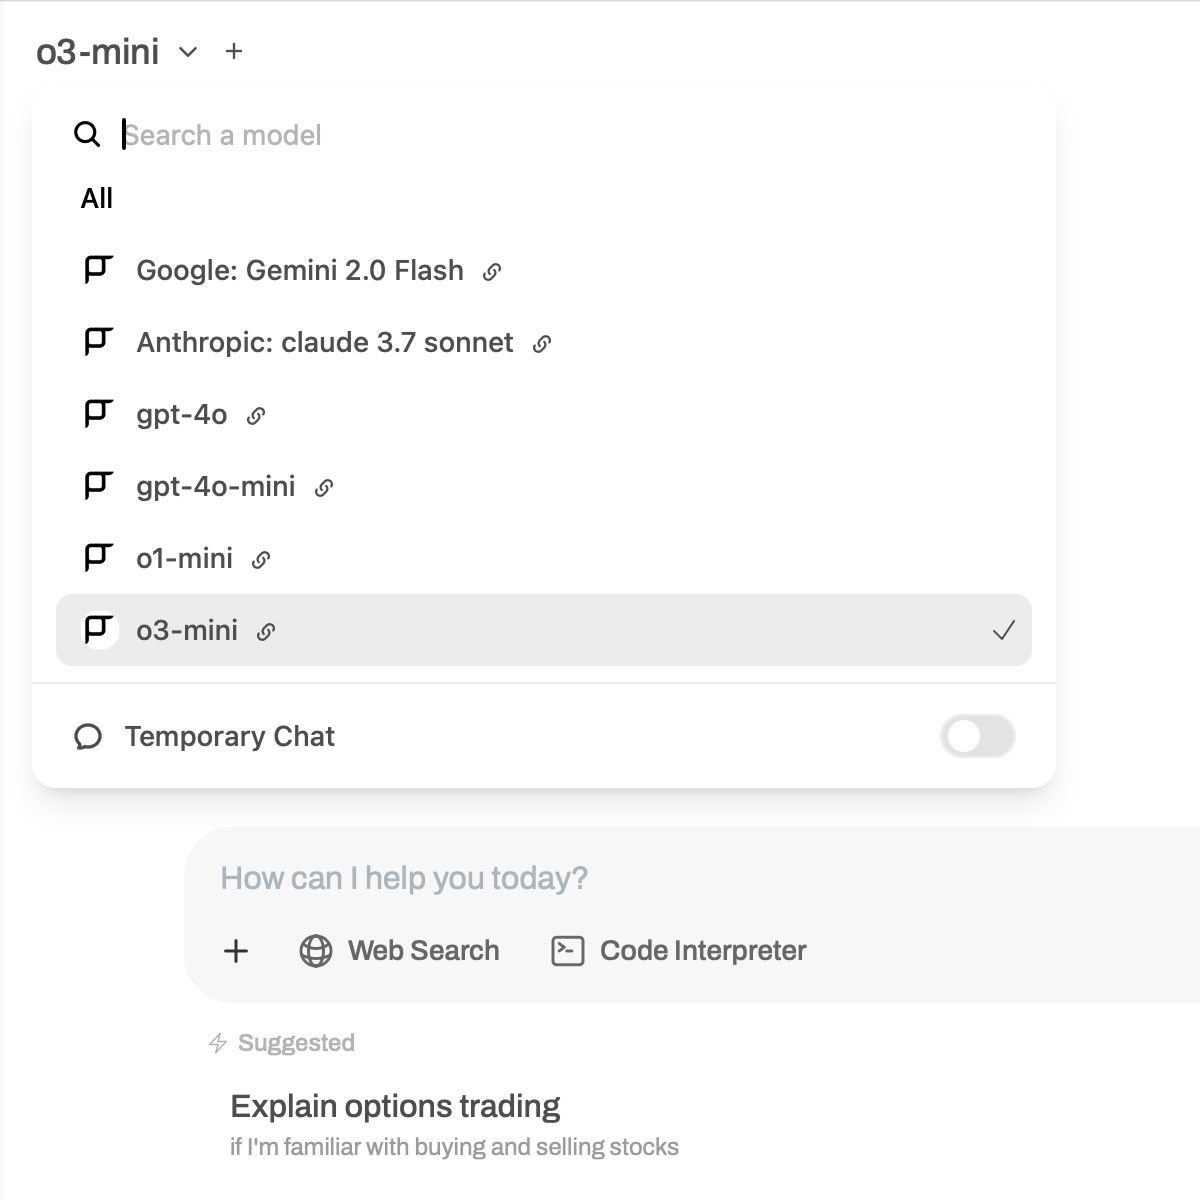Select Google: Gemini 2.0 Flash model
Image resolution: width=1200 pixels, height=1200 pixels.
coord(300,271)
